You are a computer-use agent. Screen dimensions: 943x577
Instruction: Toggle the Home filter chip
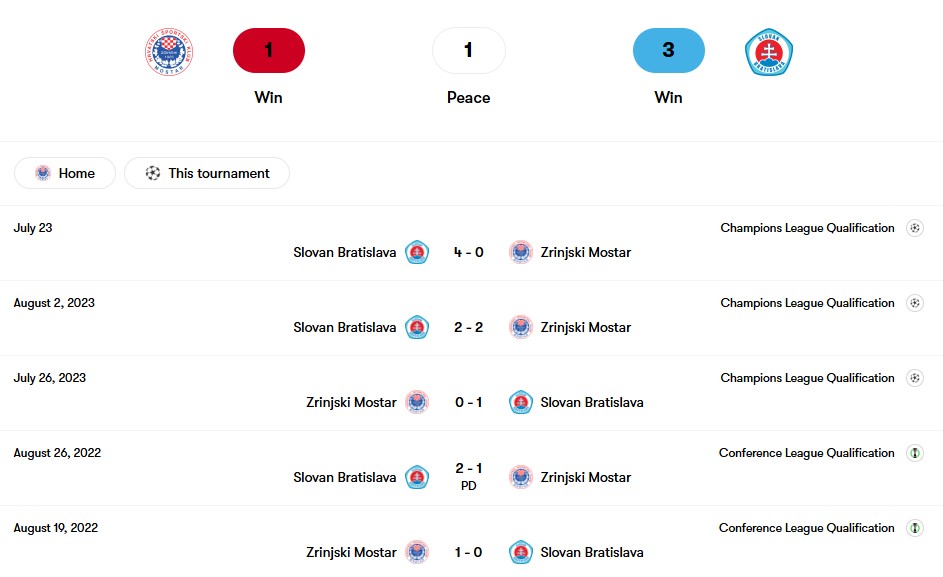65,173
